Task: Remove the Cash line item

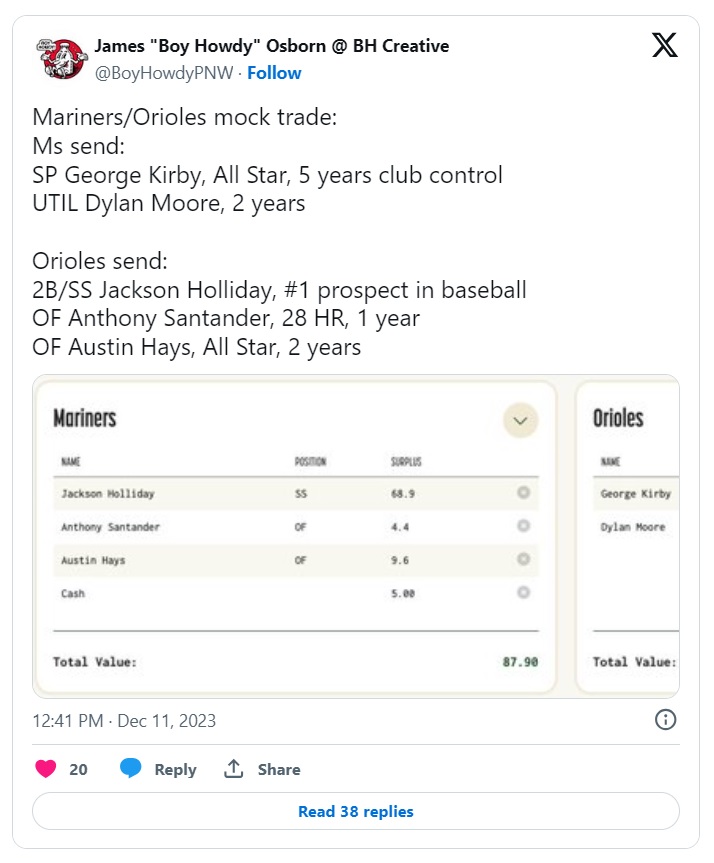Action: pyautogui.click(x=522, y=592)
